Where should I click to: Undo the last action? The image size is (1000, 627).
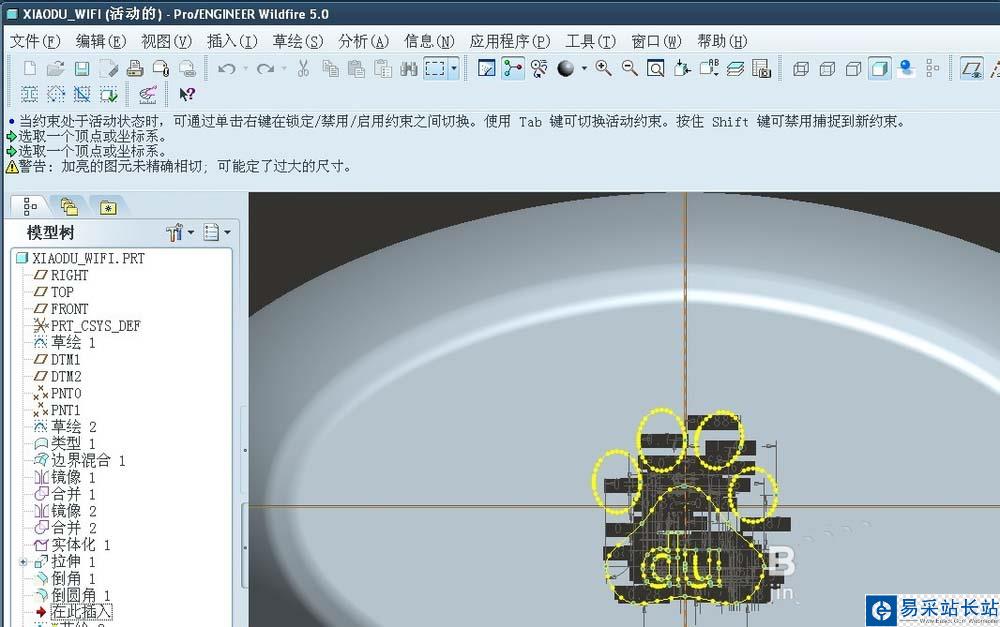pyautogui.click(x=226, y=68)
